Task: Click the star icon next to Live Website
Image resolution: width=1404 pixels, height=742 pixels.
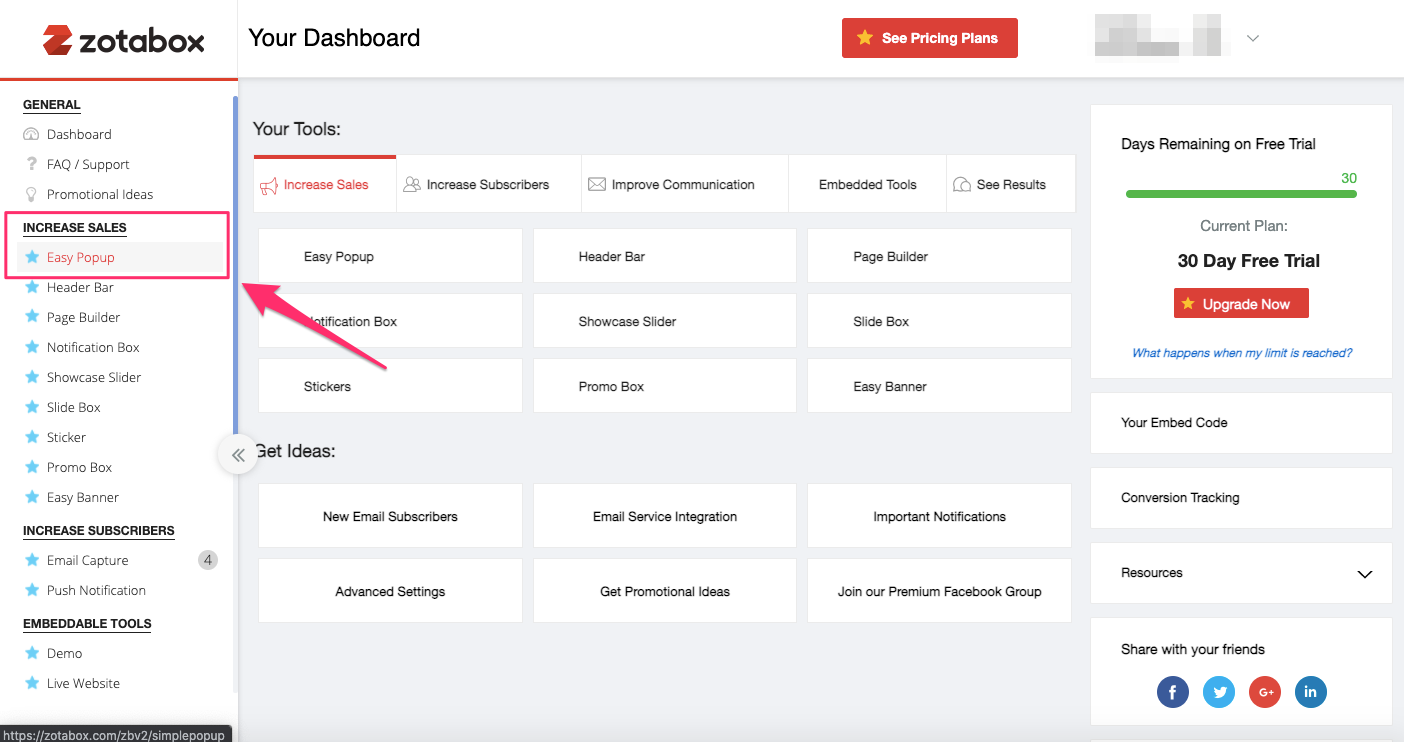Action: 32,683
